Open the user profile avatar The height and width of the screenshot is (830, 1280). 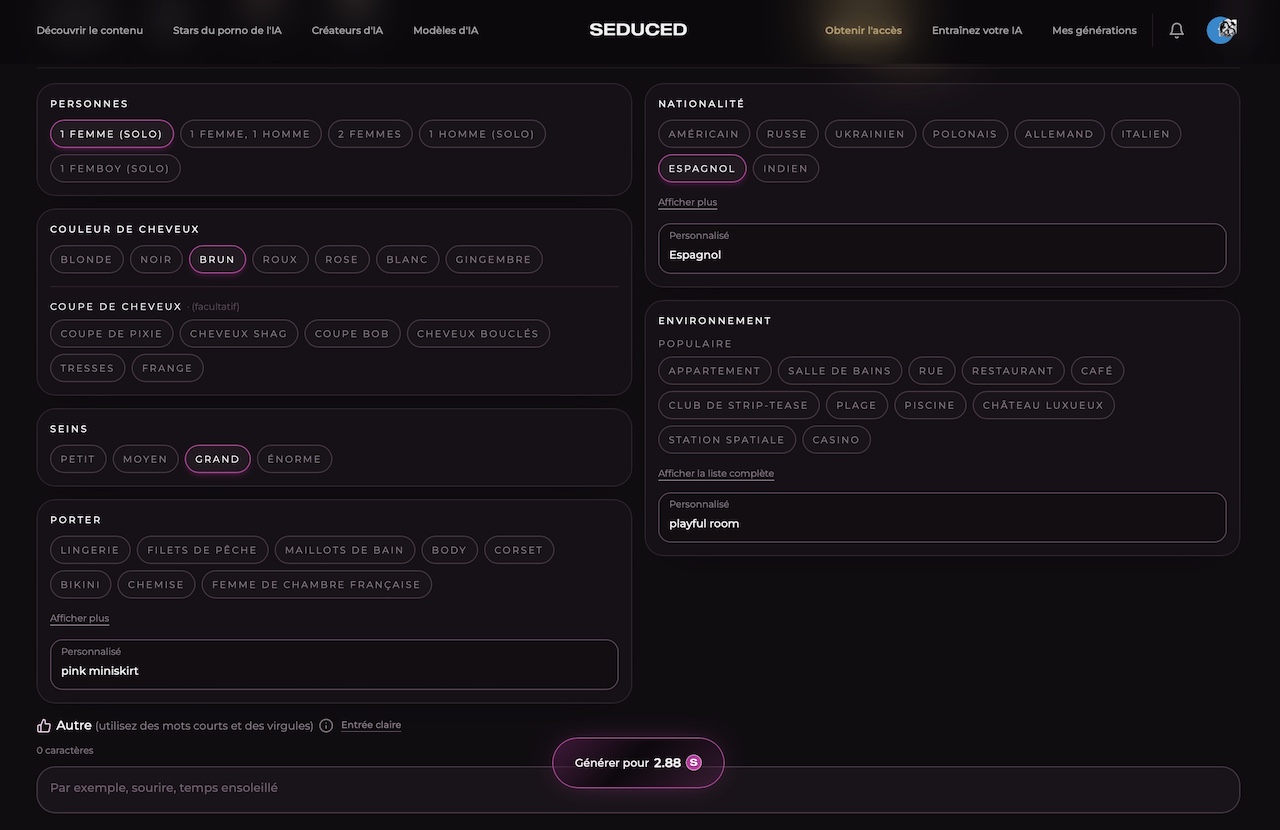pyautogui.click(x=1221, y=30)
